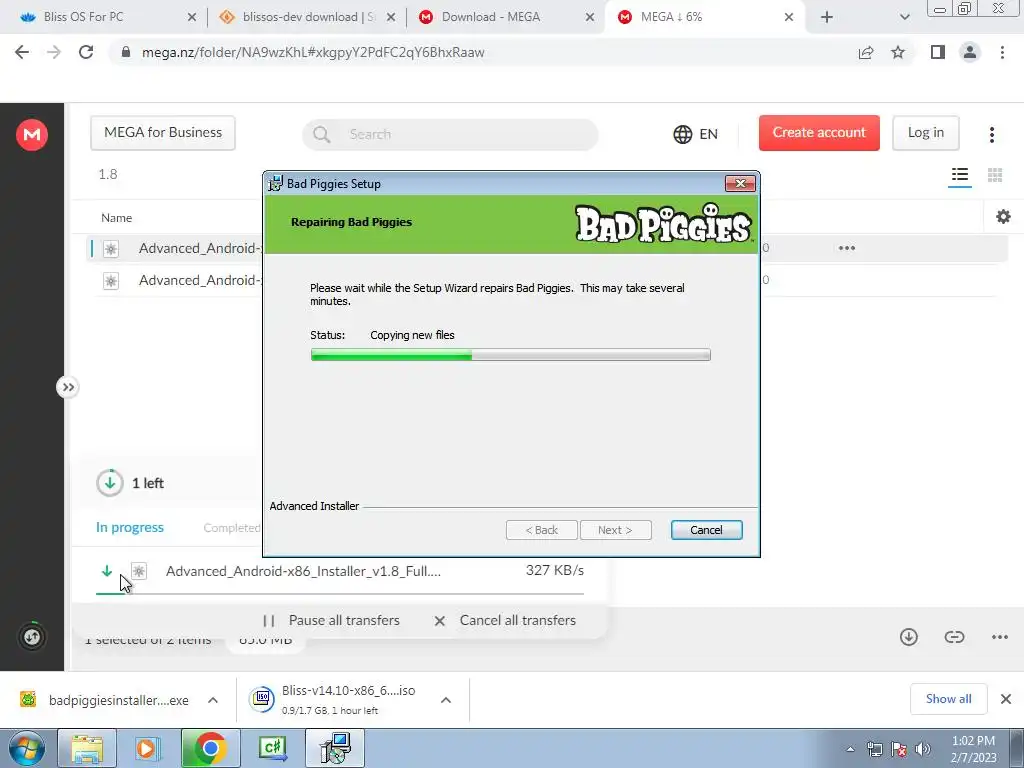Open File Explorer from the taskbar
Screen dimensions: 1024x768
point(88,748)
